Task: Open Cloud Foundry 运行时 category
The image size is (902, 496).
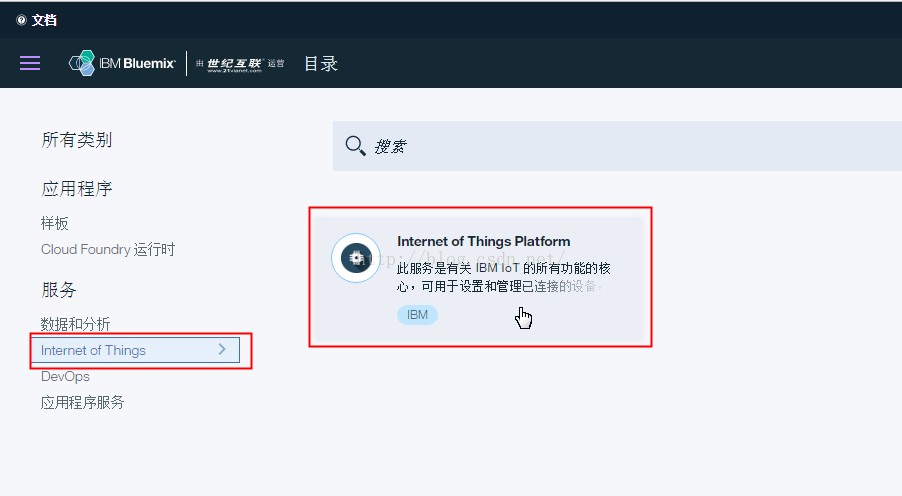Action: click(108, 249)
